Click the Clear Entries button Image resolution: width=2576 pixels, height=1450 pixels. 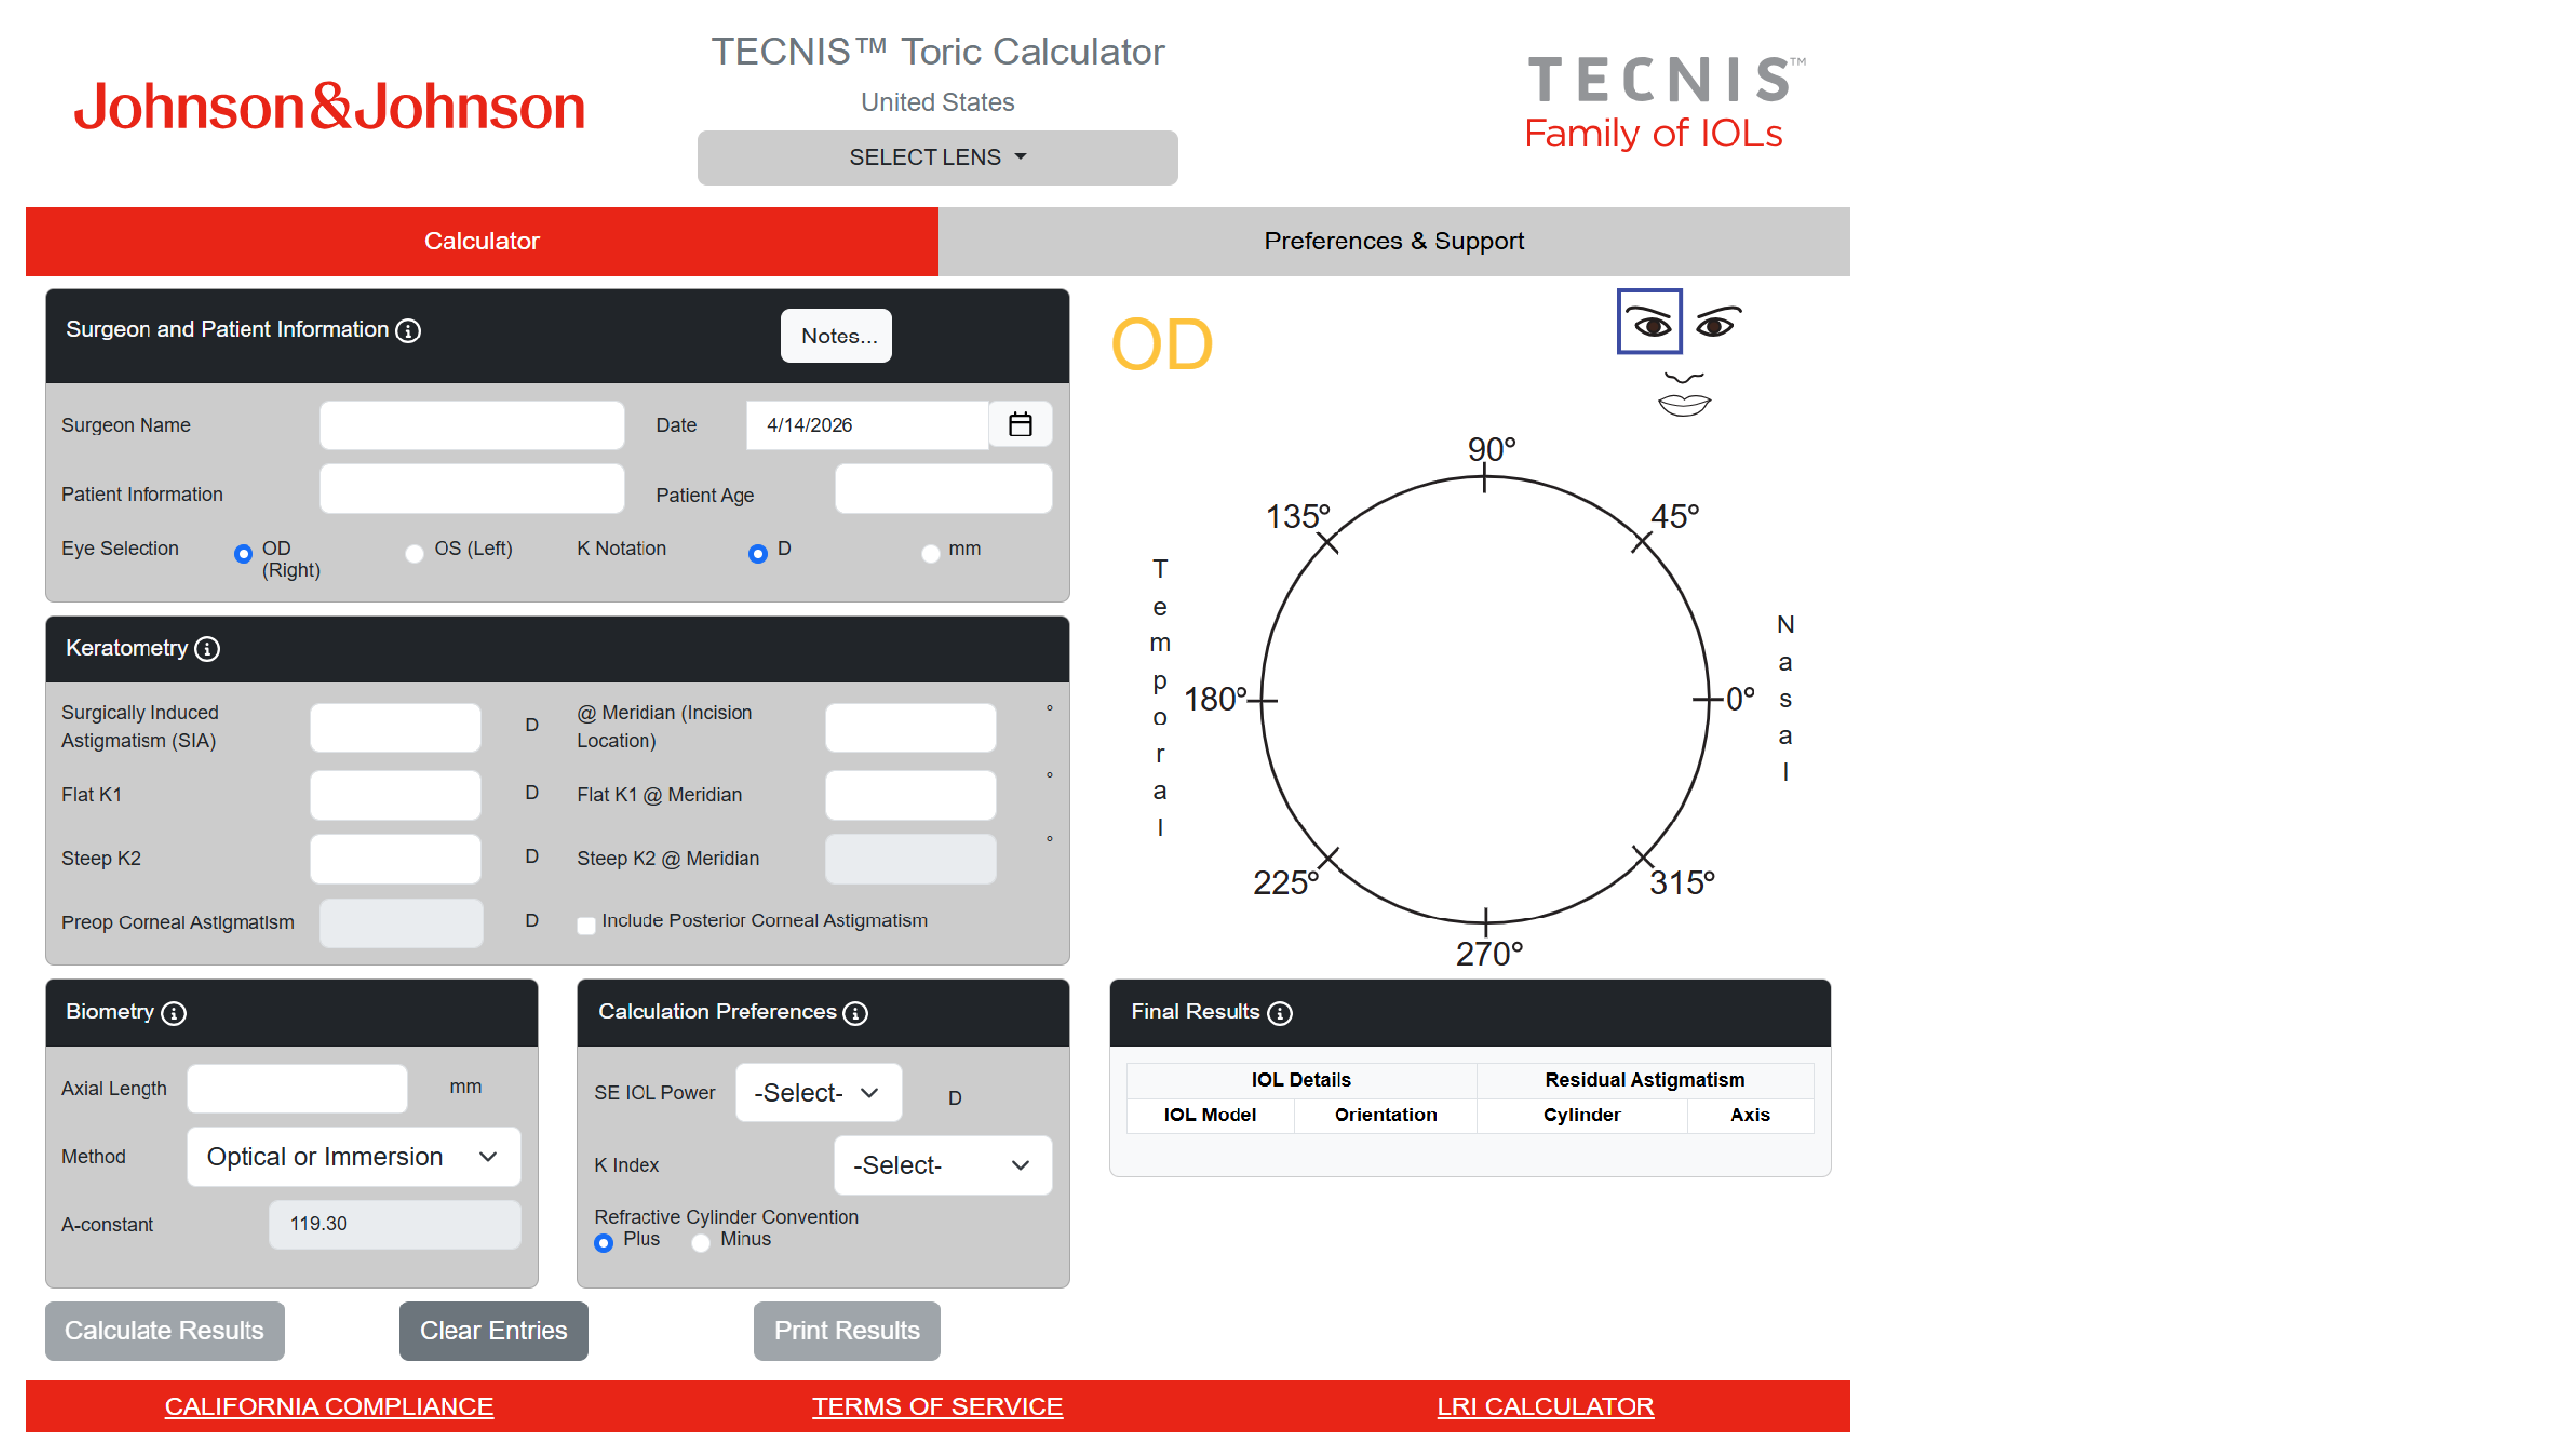click(493, 1330)
